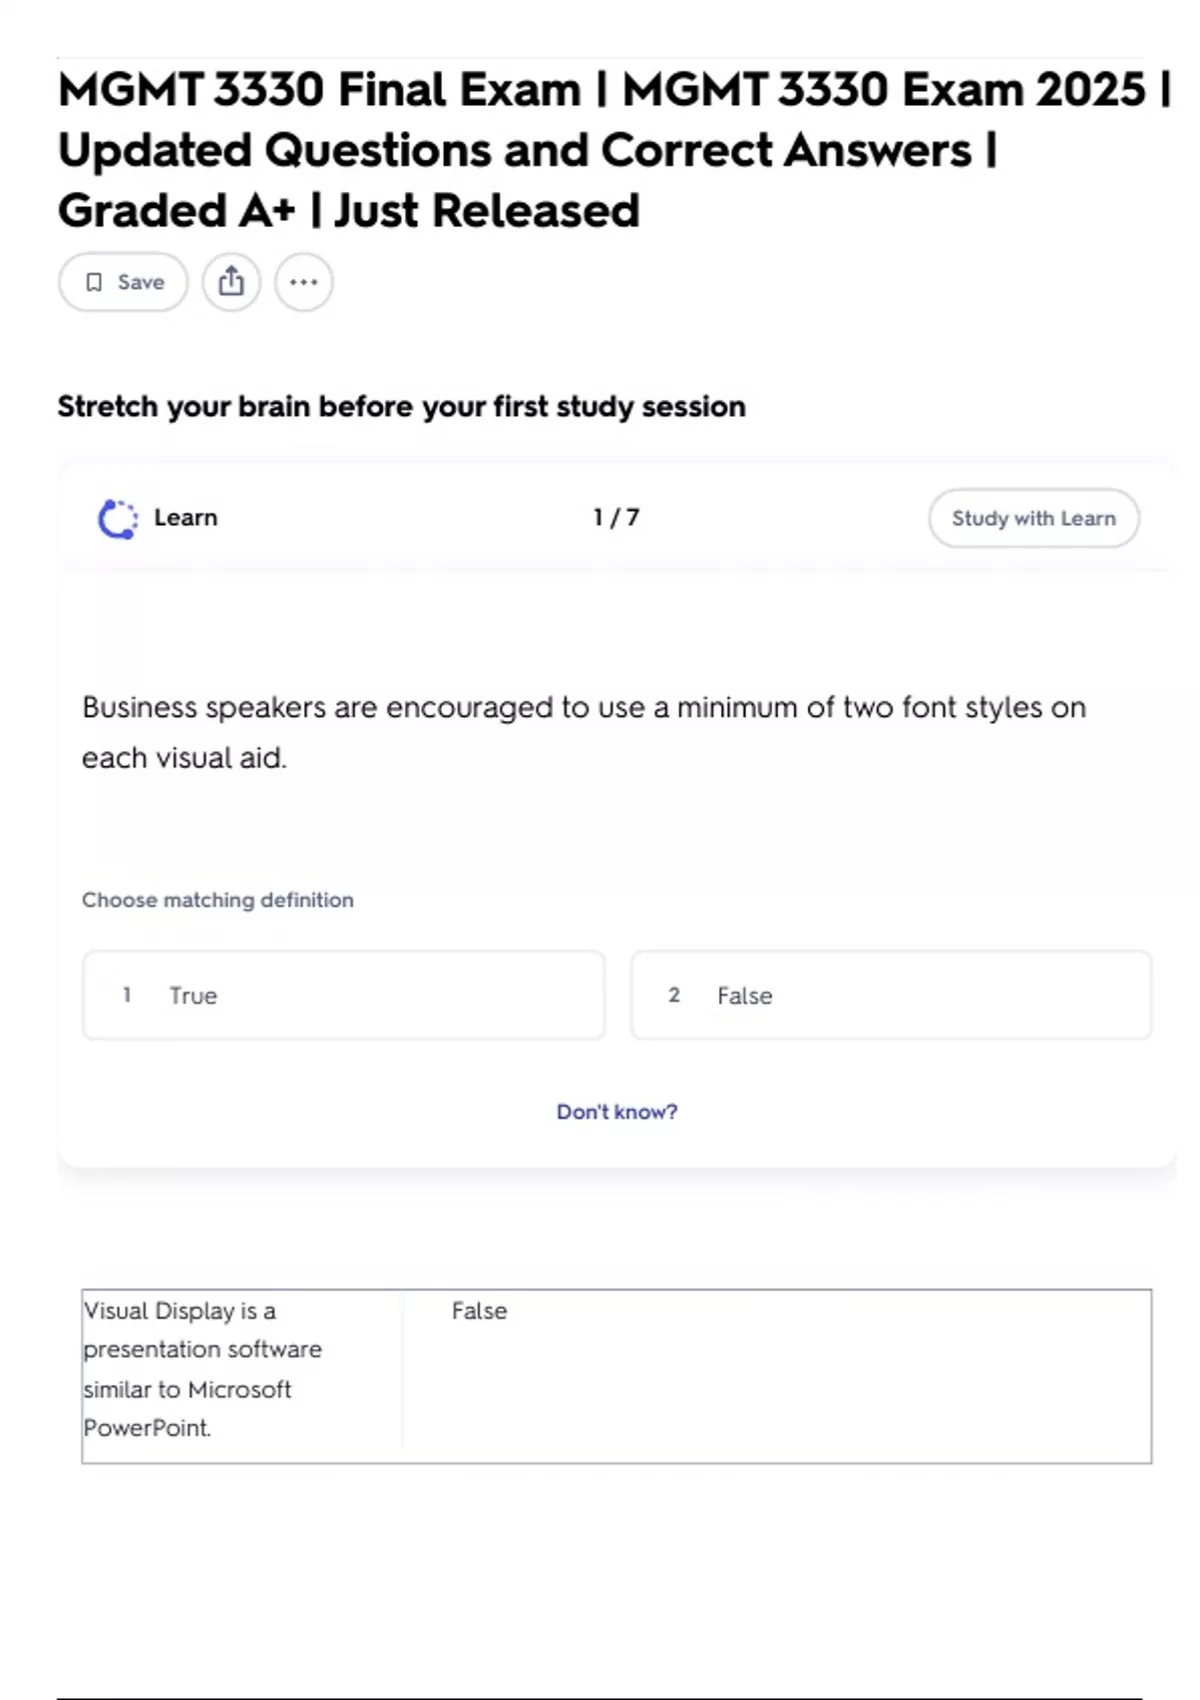The height and width of the screenshot is (1700, 1200).
Task: Click the Don't know? link
Action: click(616, 1112)
